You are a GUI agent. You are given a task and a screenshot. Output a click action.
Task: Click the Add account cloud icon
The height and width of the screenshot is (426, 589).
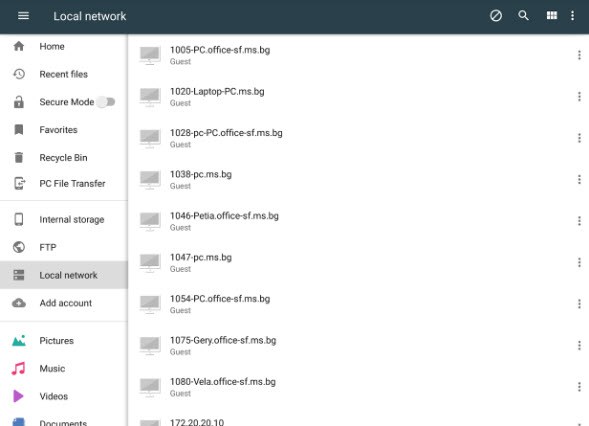tap(19, 303)
